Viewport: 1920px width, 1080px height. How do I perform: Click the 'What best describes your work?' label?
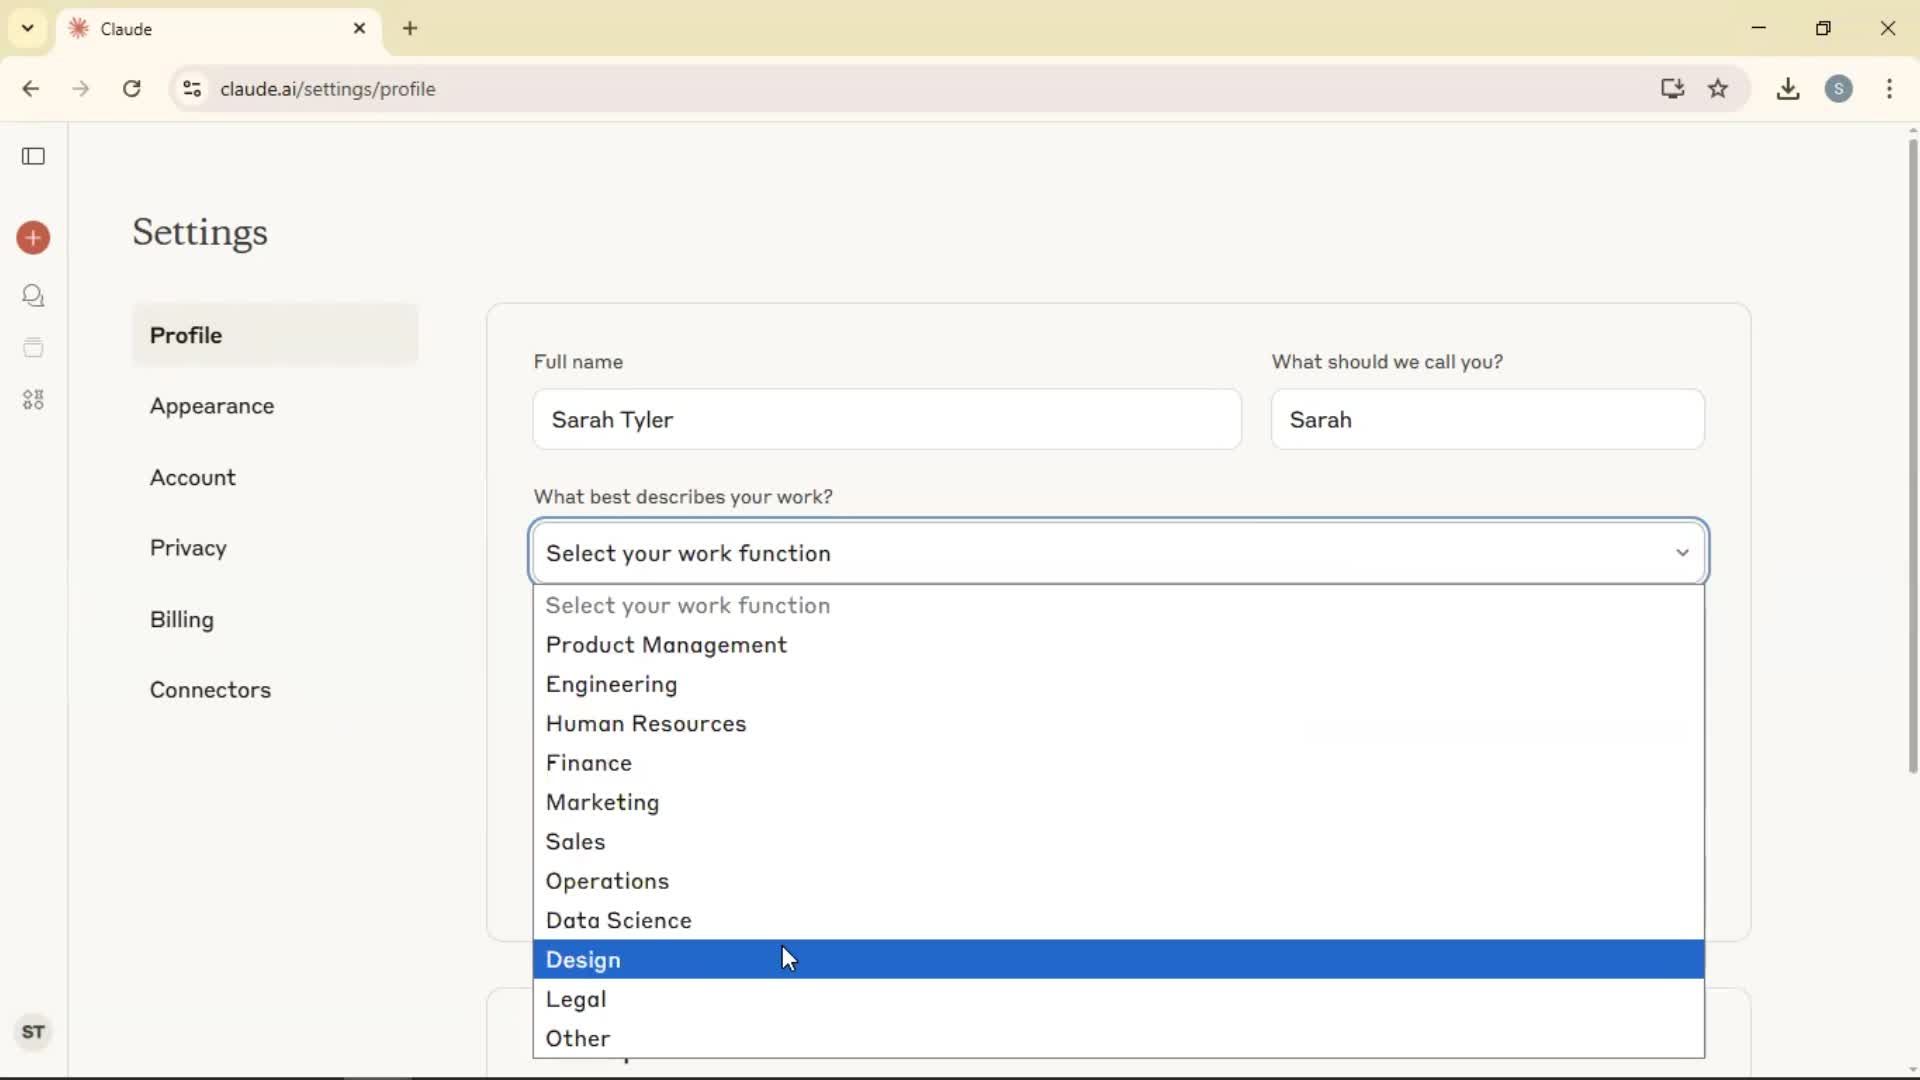[x=683, y=497]
